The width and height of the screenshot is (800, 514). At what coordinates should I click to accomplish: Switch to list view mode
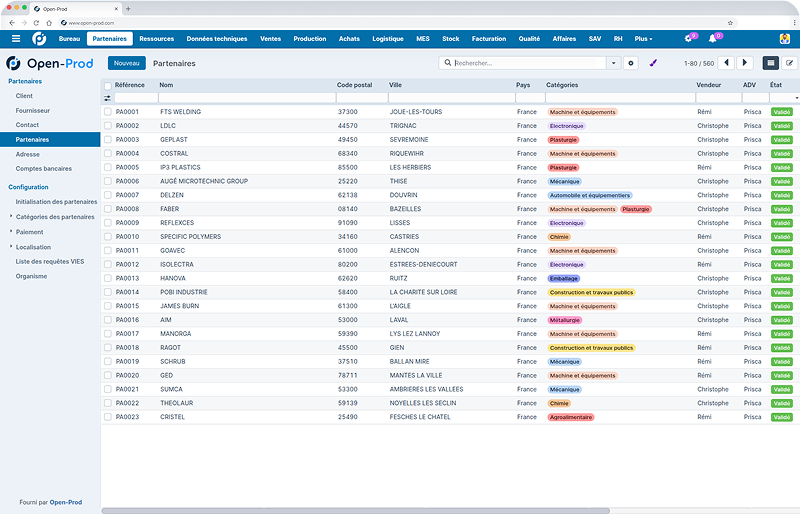(770, 63)
